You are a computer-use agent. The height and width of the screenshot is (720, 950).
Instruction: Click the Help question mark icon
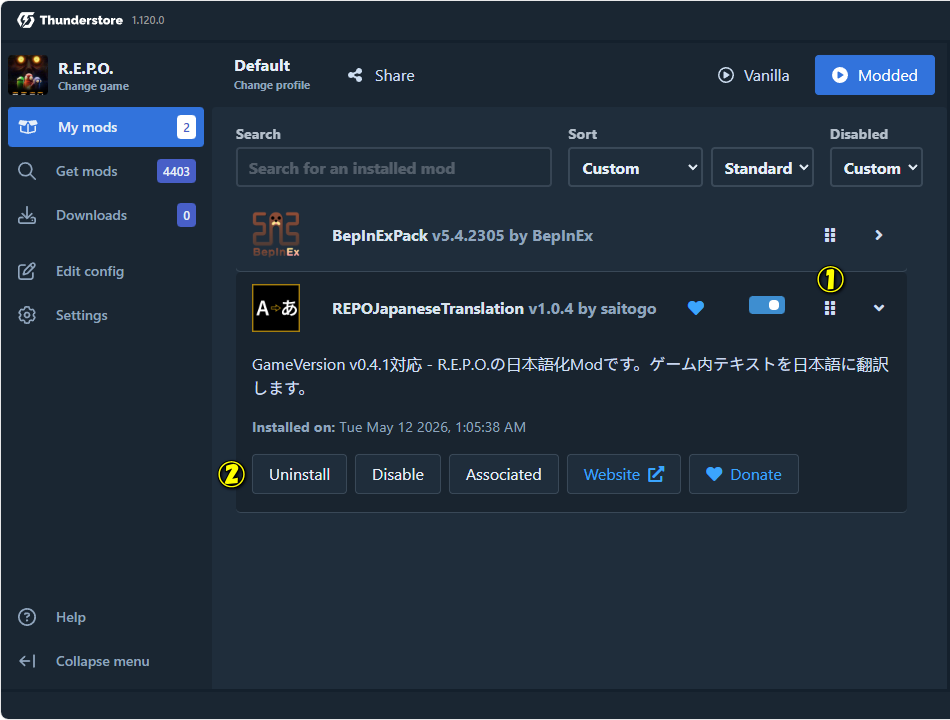(27, 617)
